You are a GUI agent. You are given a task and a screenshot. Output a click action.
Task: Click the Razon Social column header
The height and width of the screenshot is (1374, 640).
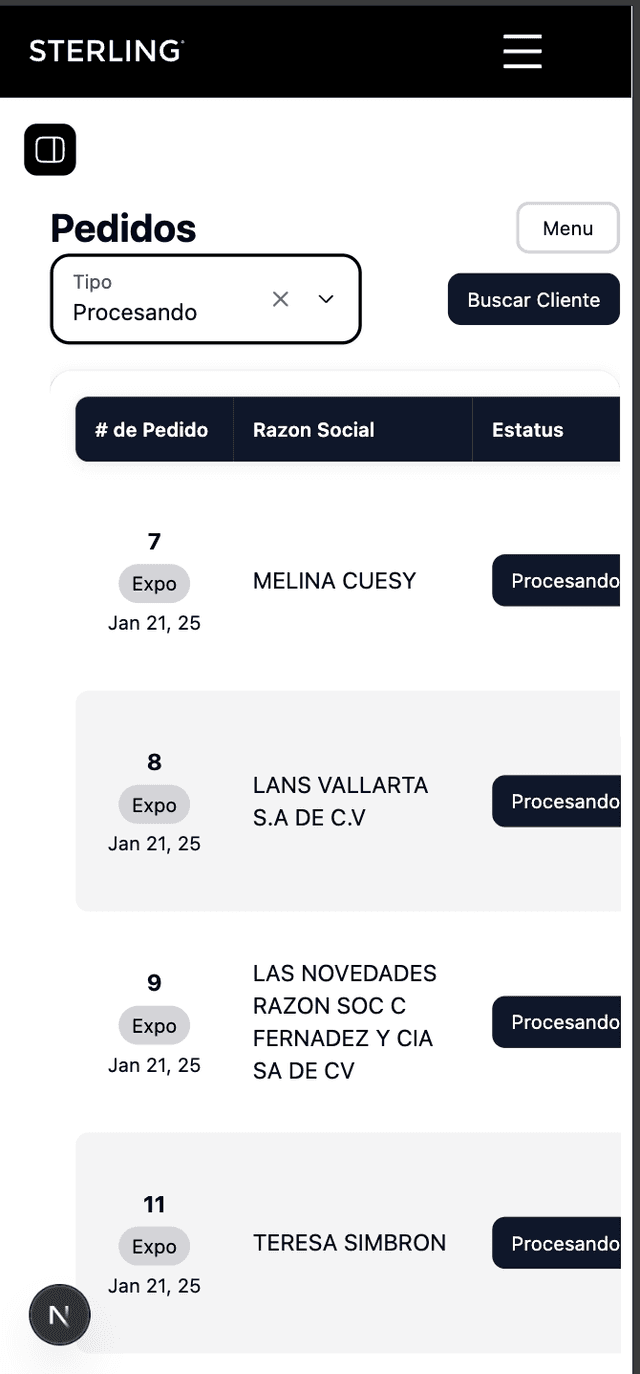pyautogui.click(x=314, y=430)
